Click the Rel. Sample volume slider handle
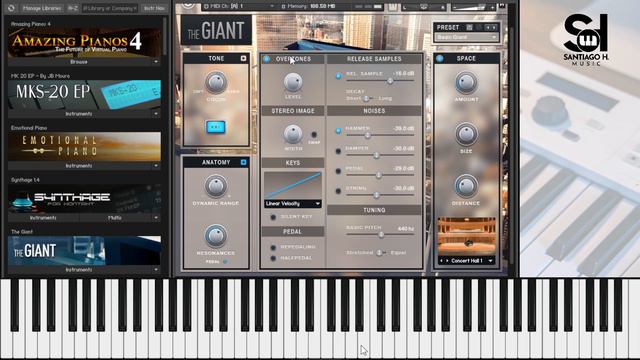The height and width of the screenshot is (360, 640). tap(390, 81)
